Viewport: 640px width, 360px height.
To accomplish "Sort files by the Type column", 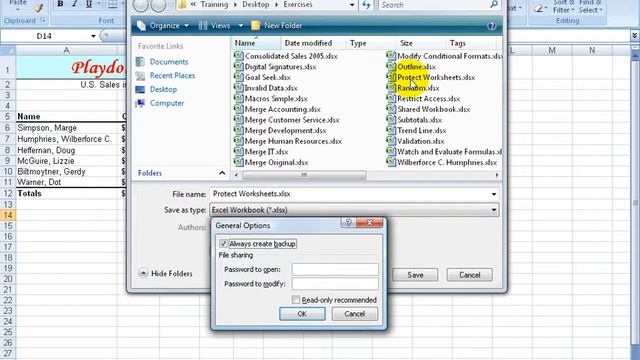I will tap(371, 43).
